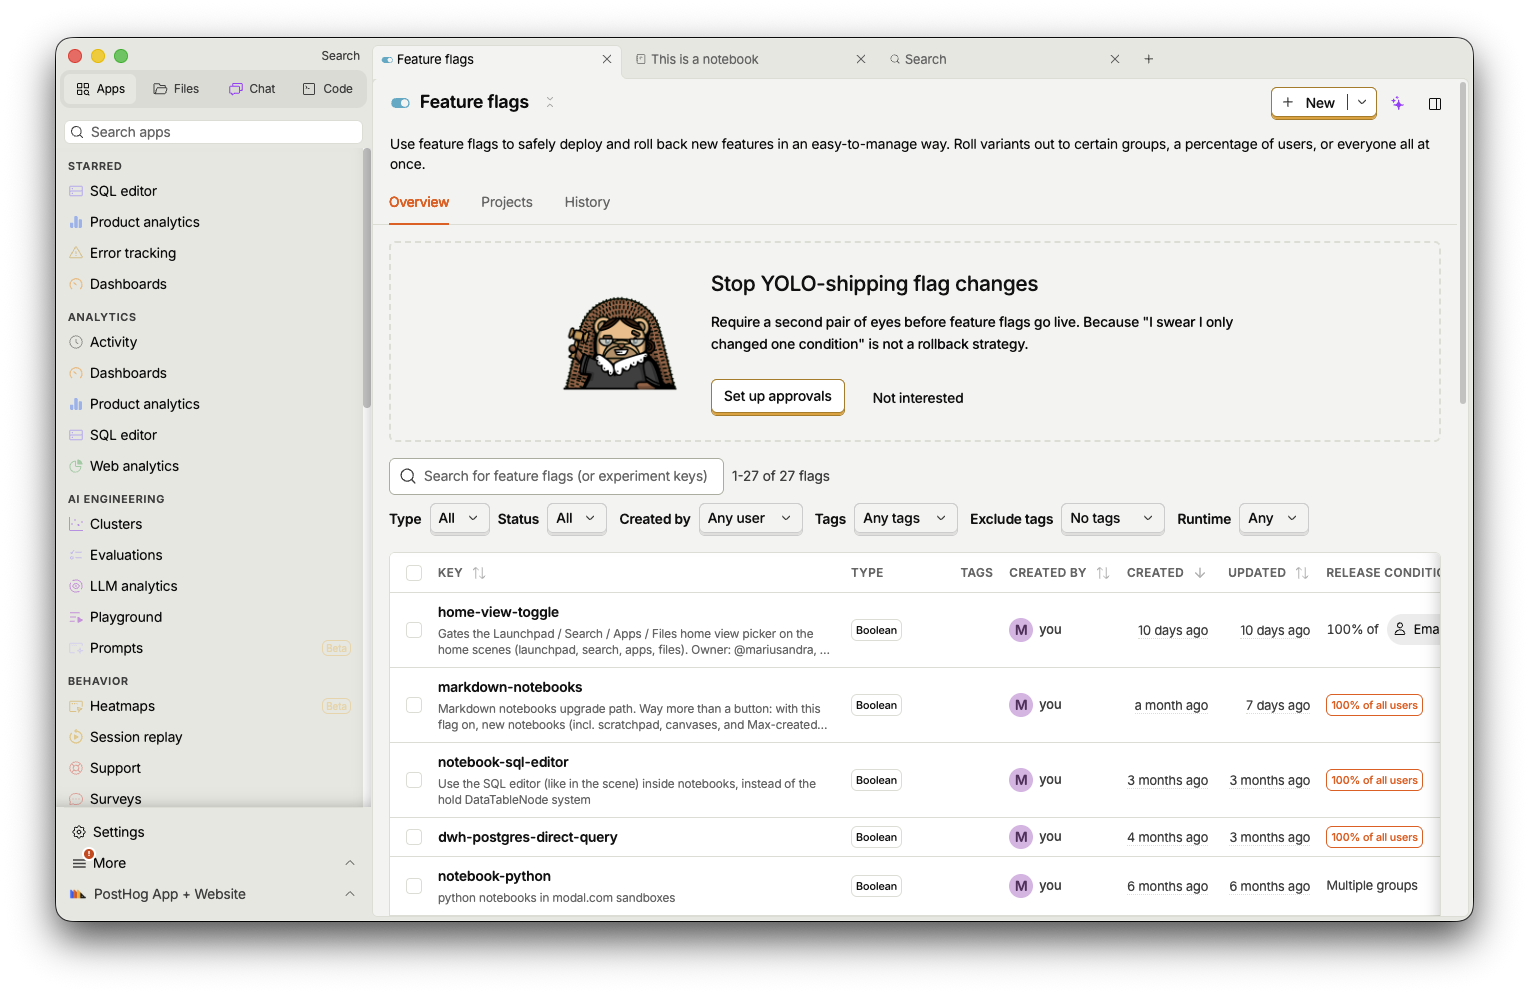Click the main page vertical scrollbar
Screen dimensions: 1529x995
tap(1463, 243)
